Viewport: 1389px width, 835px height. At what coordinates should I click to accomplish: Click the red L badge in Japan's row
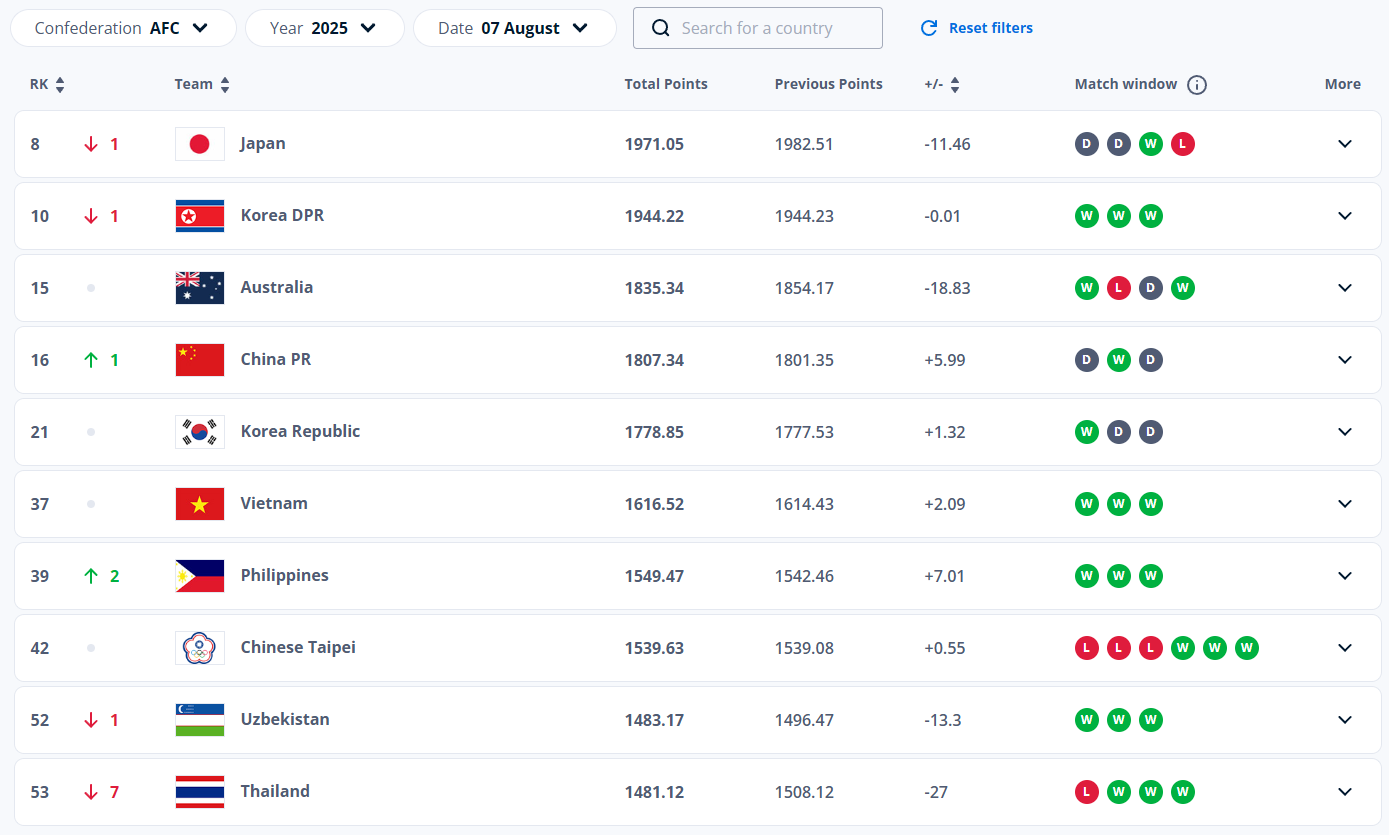point(1183,144)
